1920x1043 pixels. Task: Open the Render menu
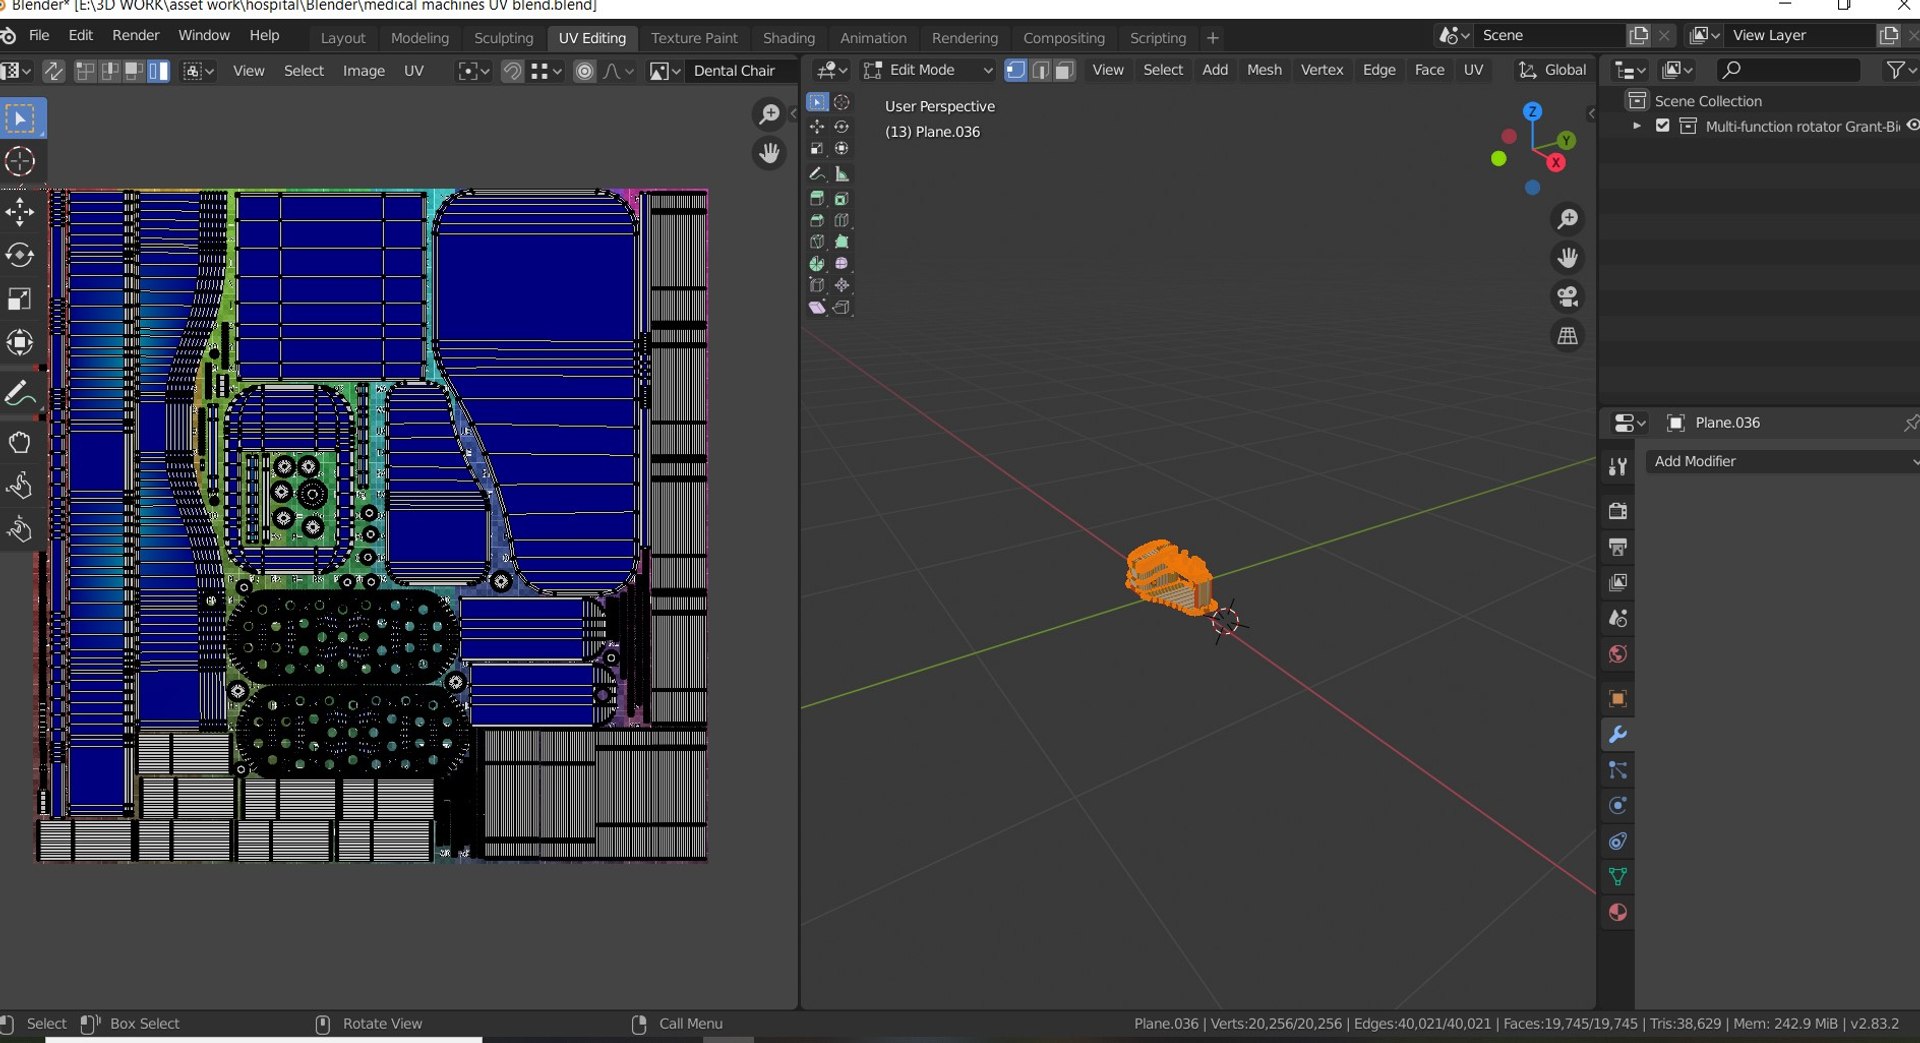click(135, 35)
